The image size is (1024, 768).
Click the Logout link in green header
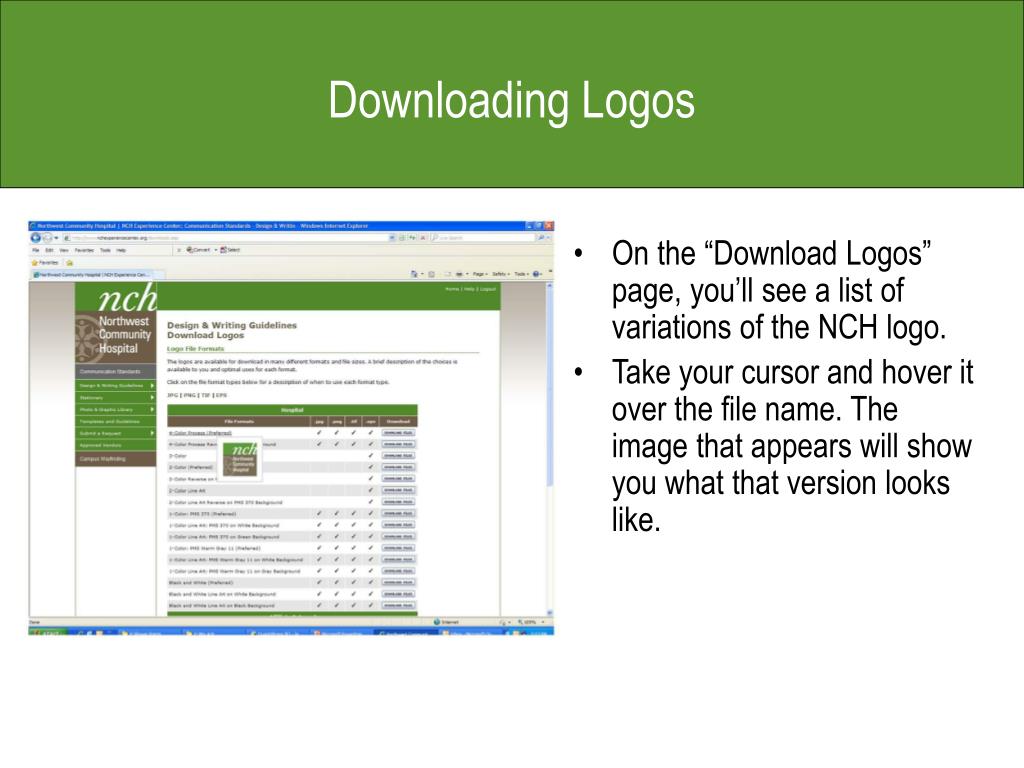pyautogui.click(x=488, y=288)
